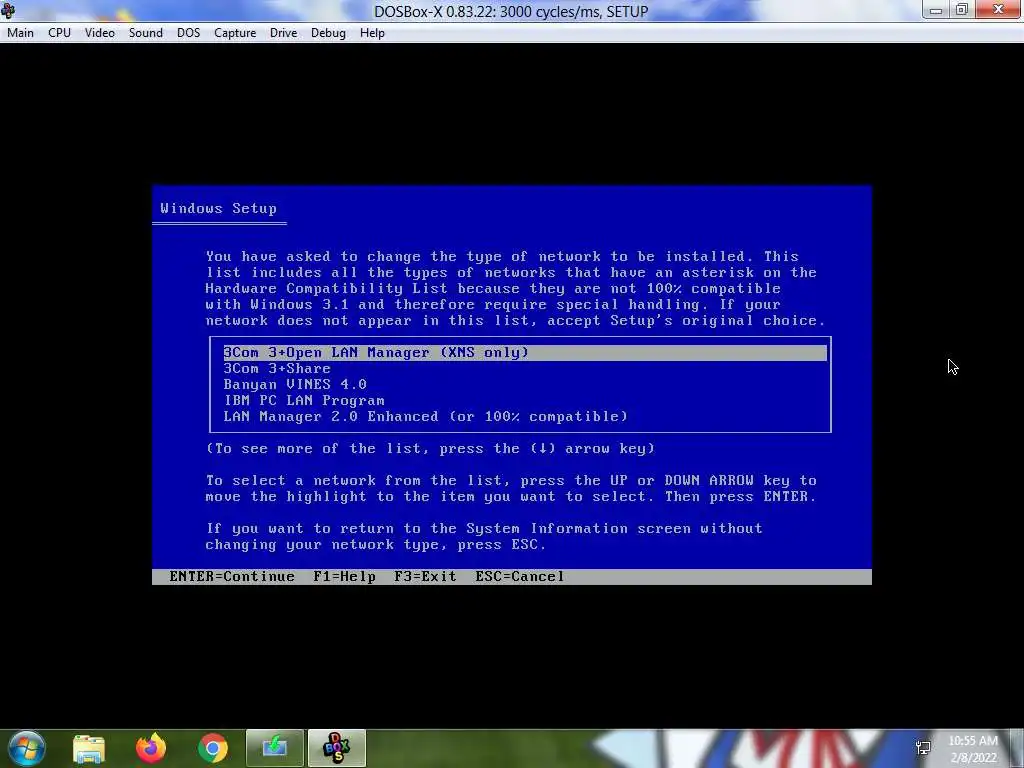Open the Capture menu
Screen dimensions: 1024x768
(x=235, y=33)
